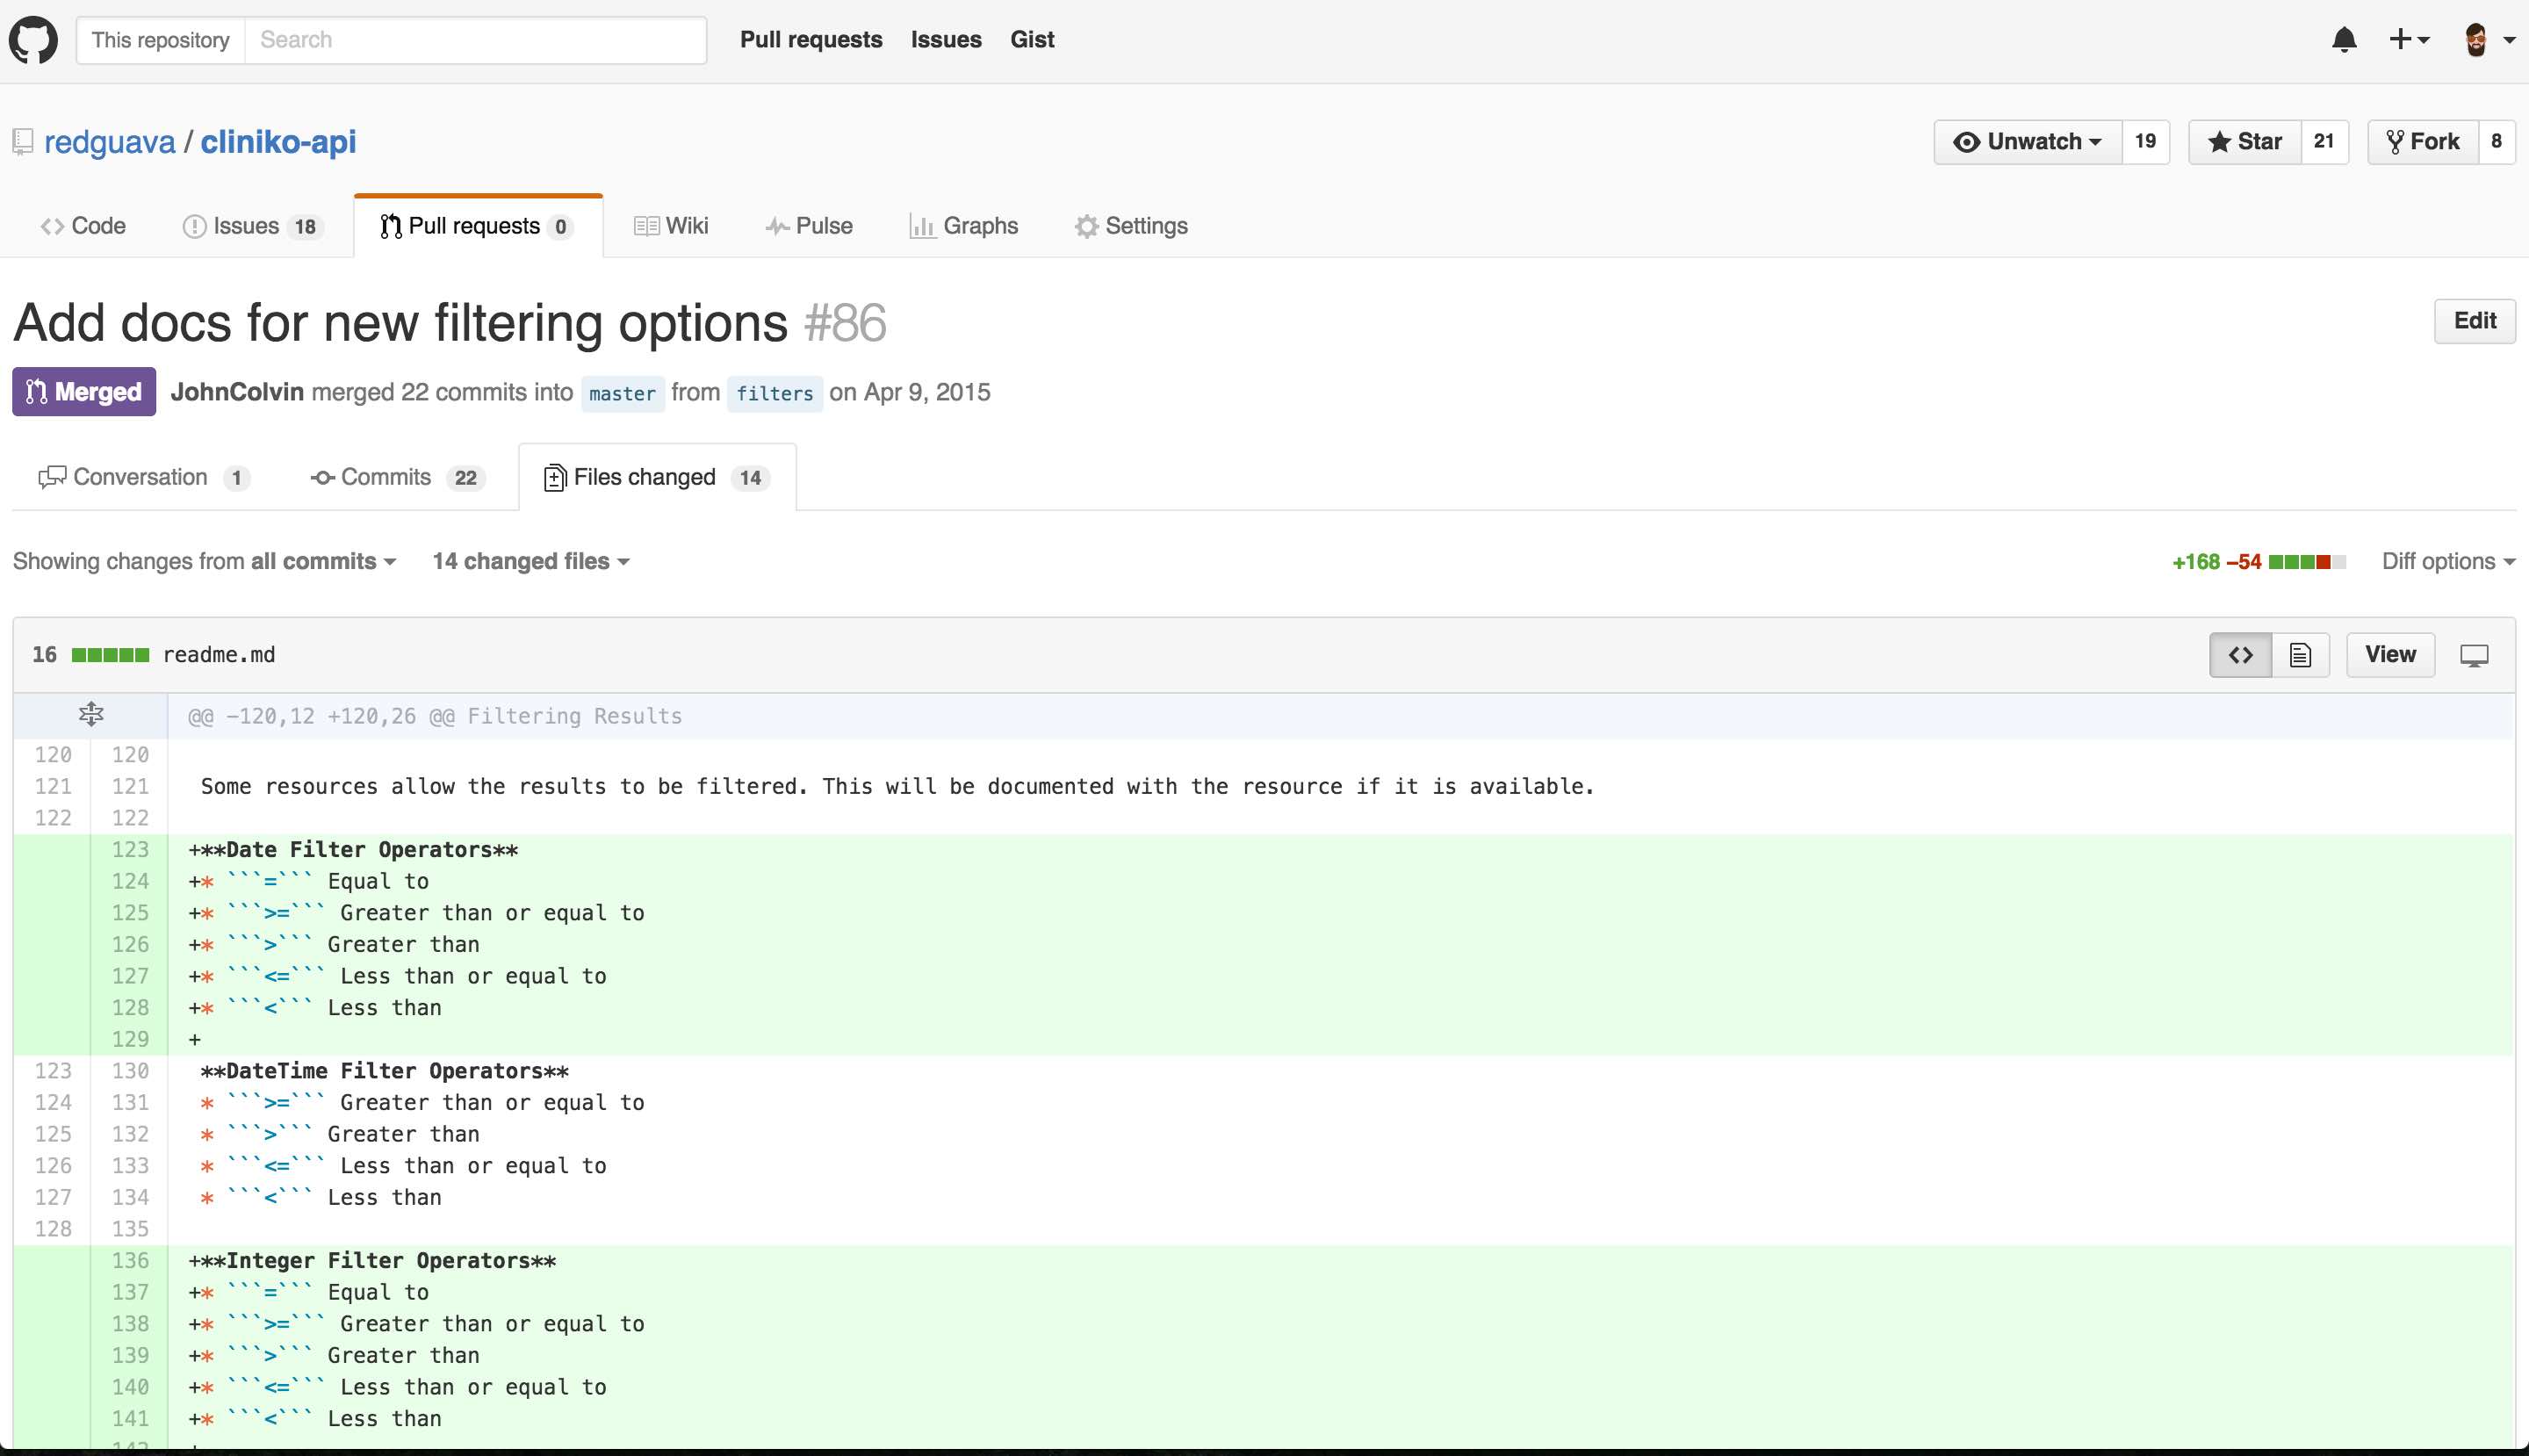Open the notifications bell

coord(2344,40)
